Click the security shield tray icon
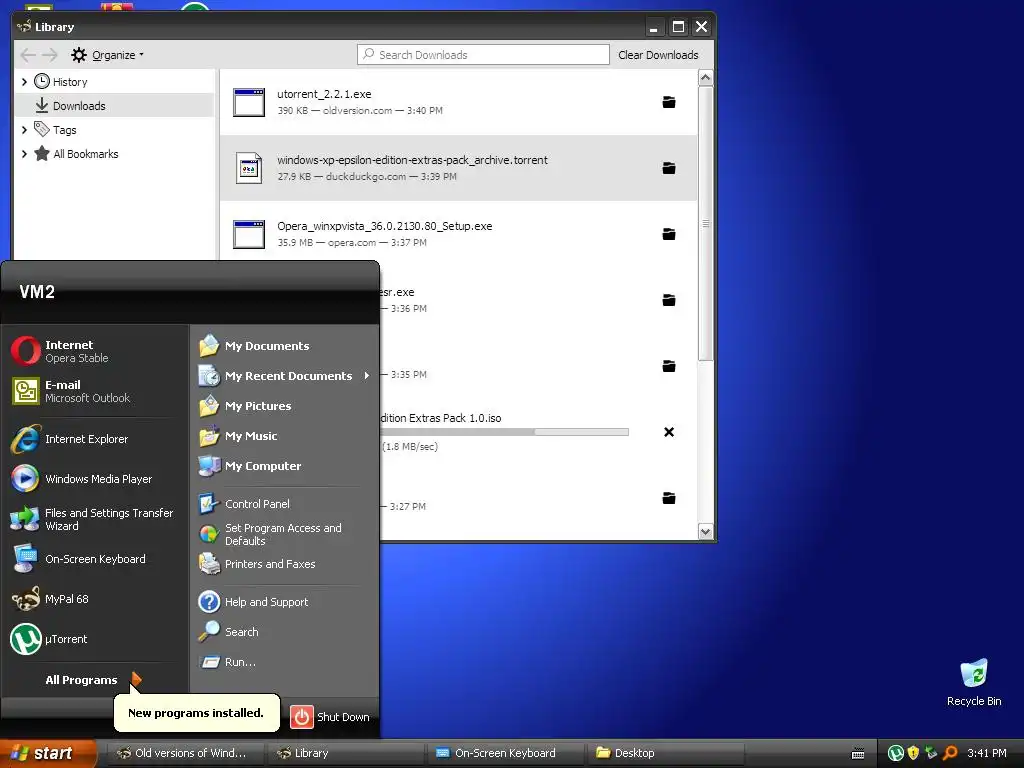Viewport: 1024px width, 768px height. point(913,753)
